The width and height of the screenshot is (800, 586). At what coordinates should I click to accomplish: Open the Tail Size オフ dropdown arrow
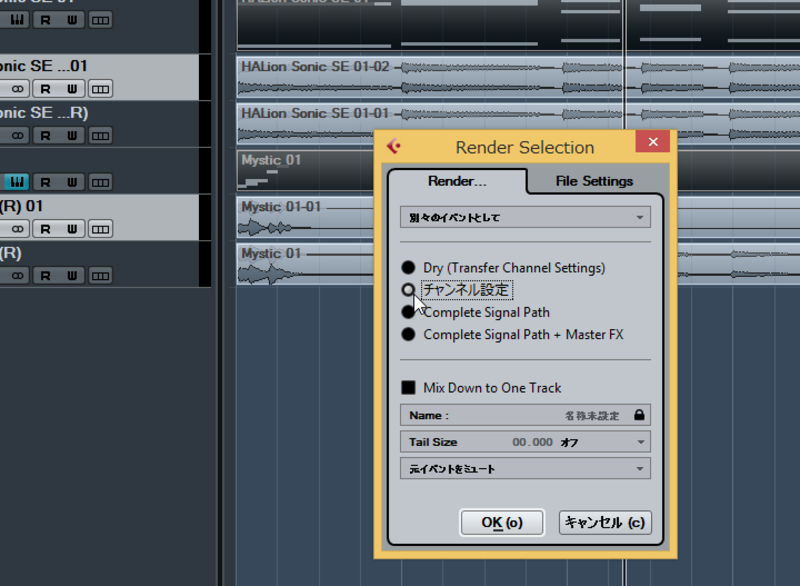click(640, 442)
